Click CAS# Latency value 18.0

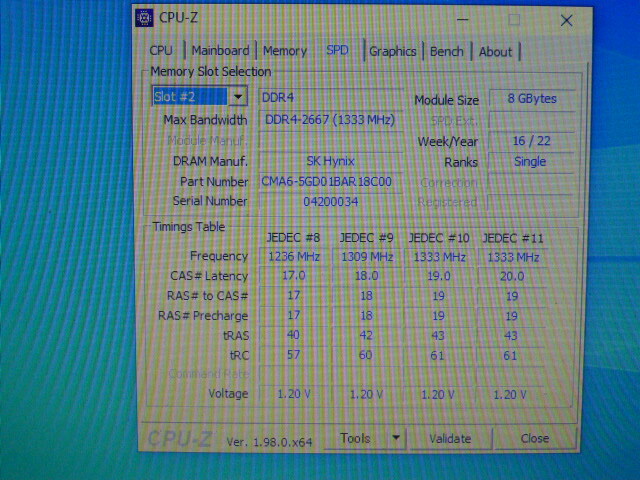pos(367,276)
